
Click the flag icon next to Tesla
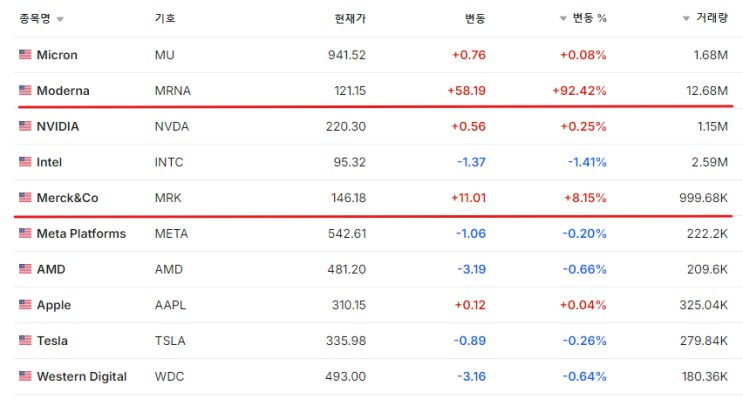(25, 340)
